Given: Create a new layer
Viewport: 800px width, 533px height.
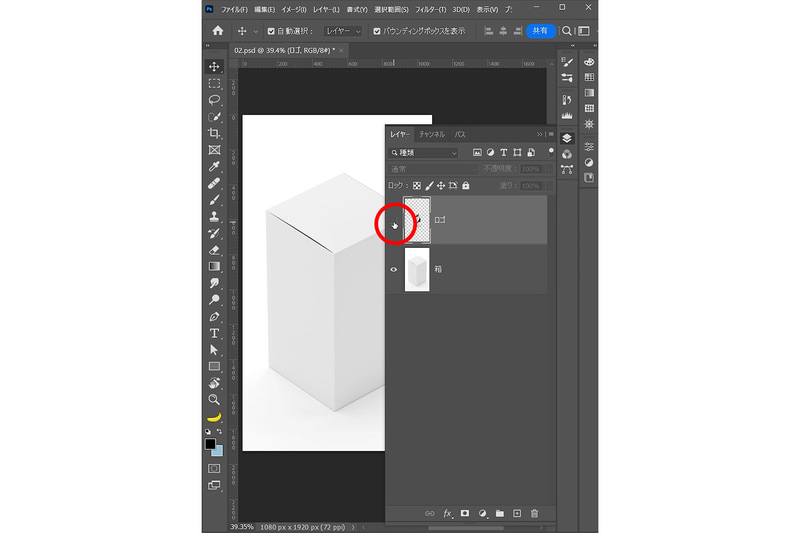Looking at the screenshot, I should pos(517,514).
